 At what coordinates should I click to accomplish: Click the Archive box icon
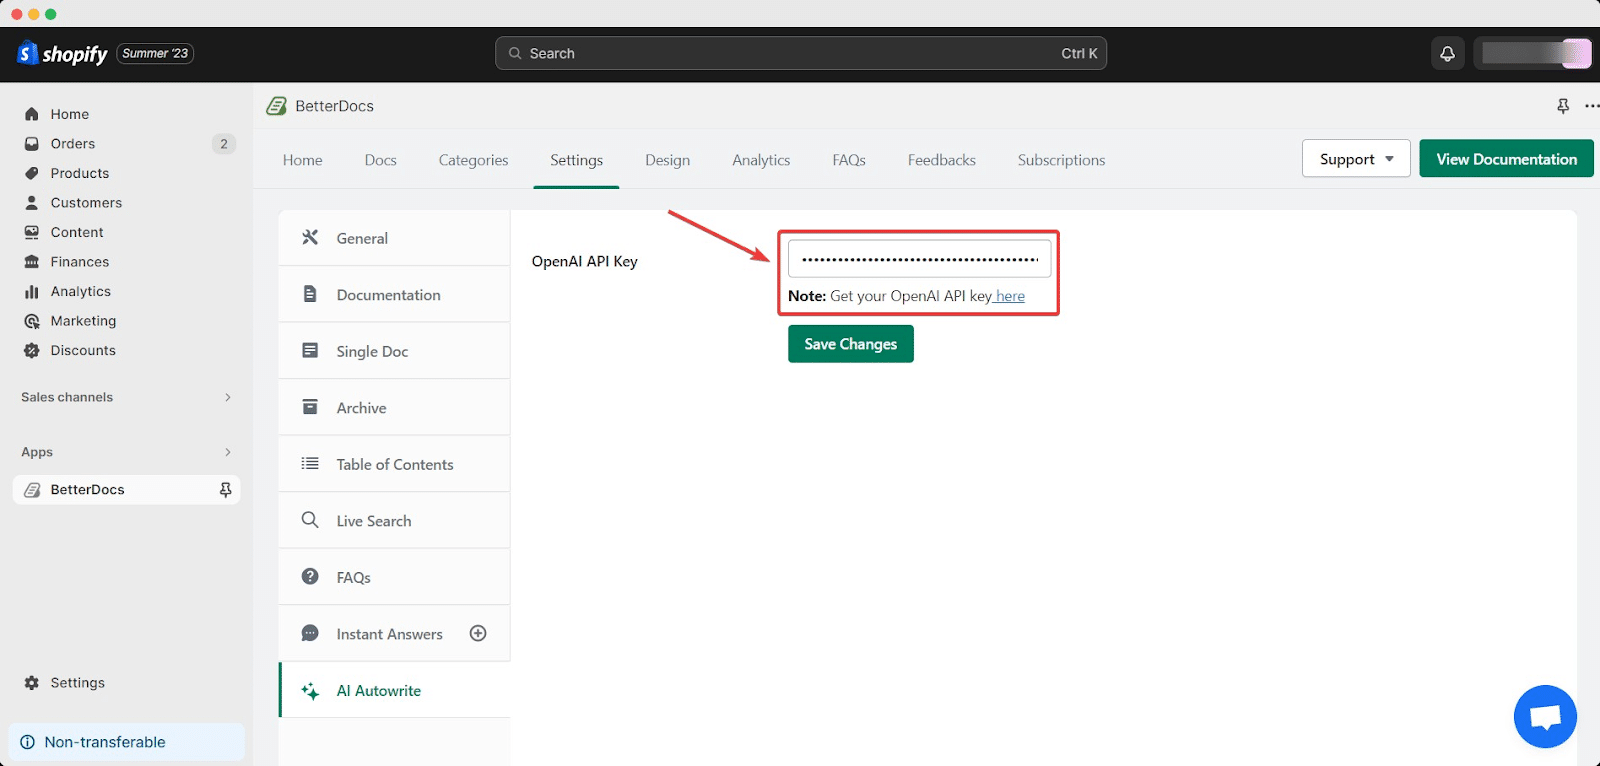click(310, 407)
